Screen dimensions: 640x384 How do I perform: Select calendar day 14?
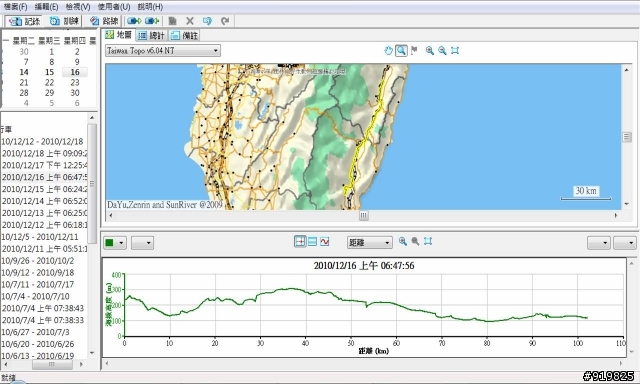point(24,72)
